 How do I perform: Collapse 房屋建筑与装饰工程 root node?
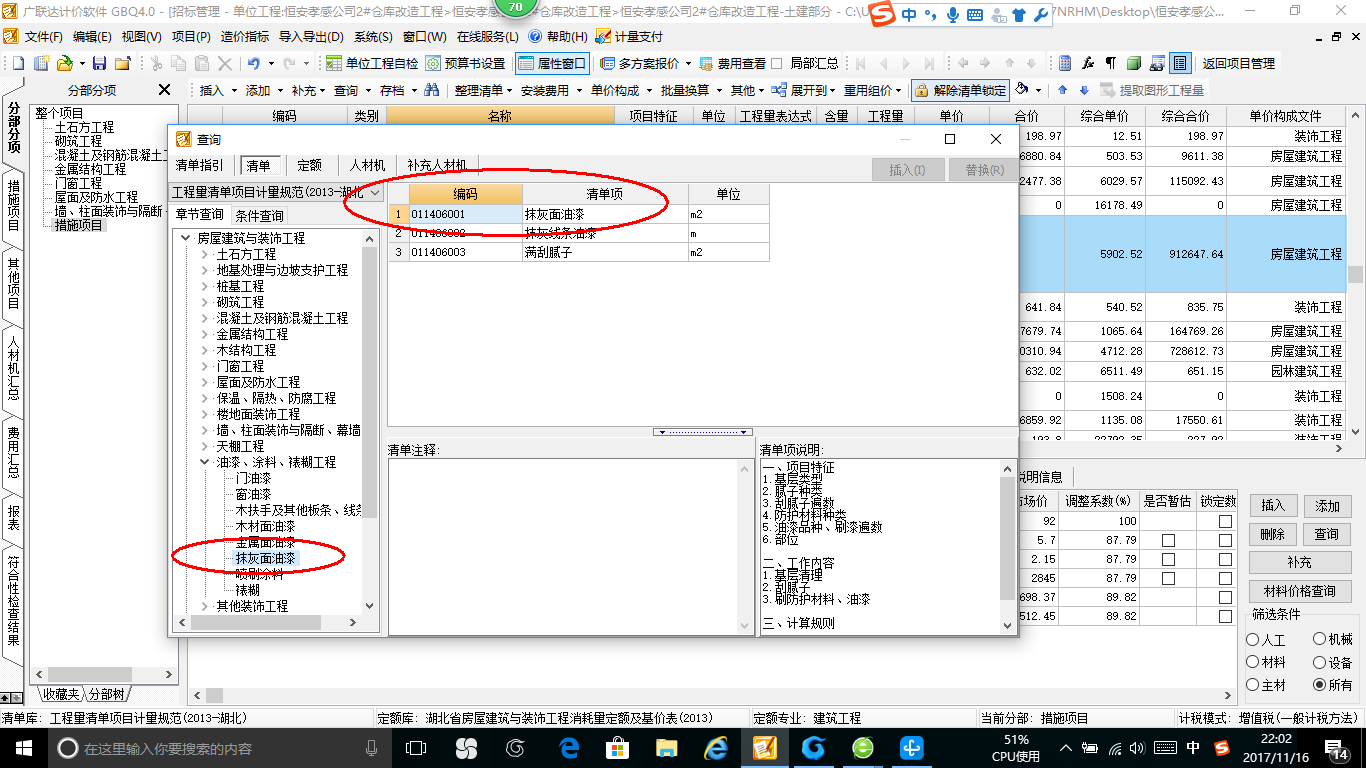pyautogui.click(x=185, y=238)
